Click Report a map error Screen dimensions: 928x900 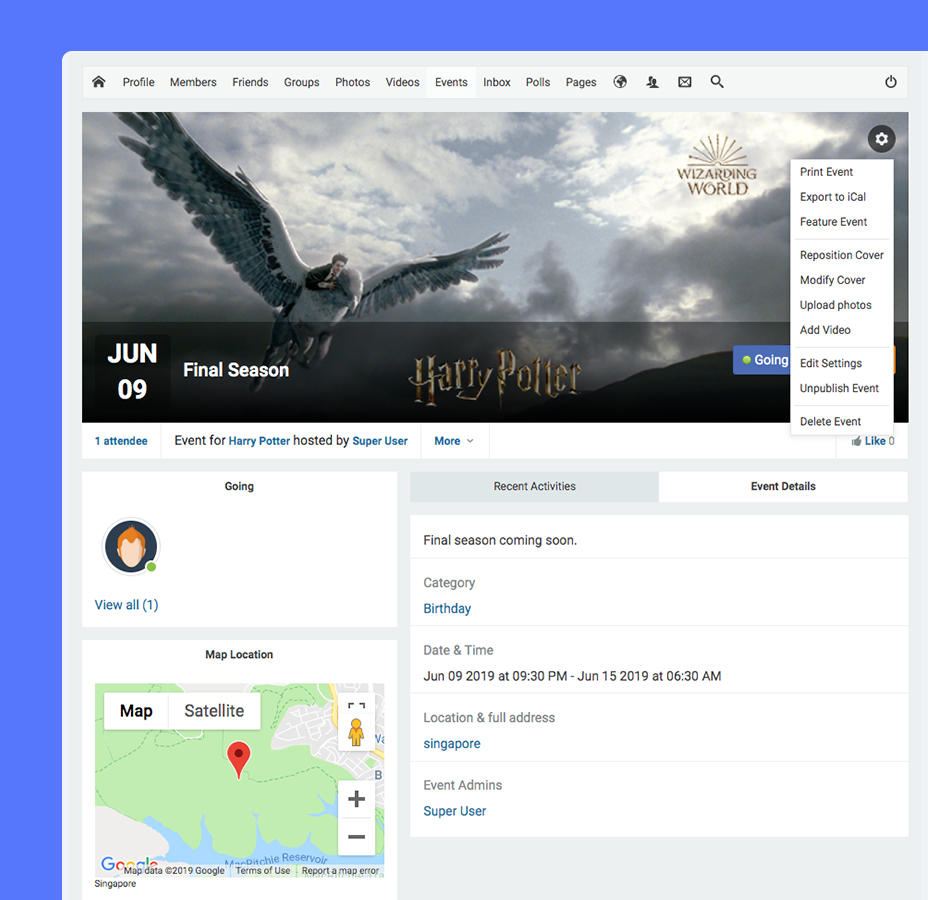(340, 870)
